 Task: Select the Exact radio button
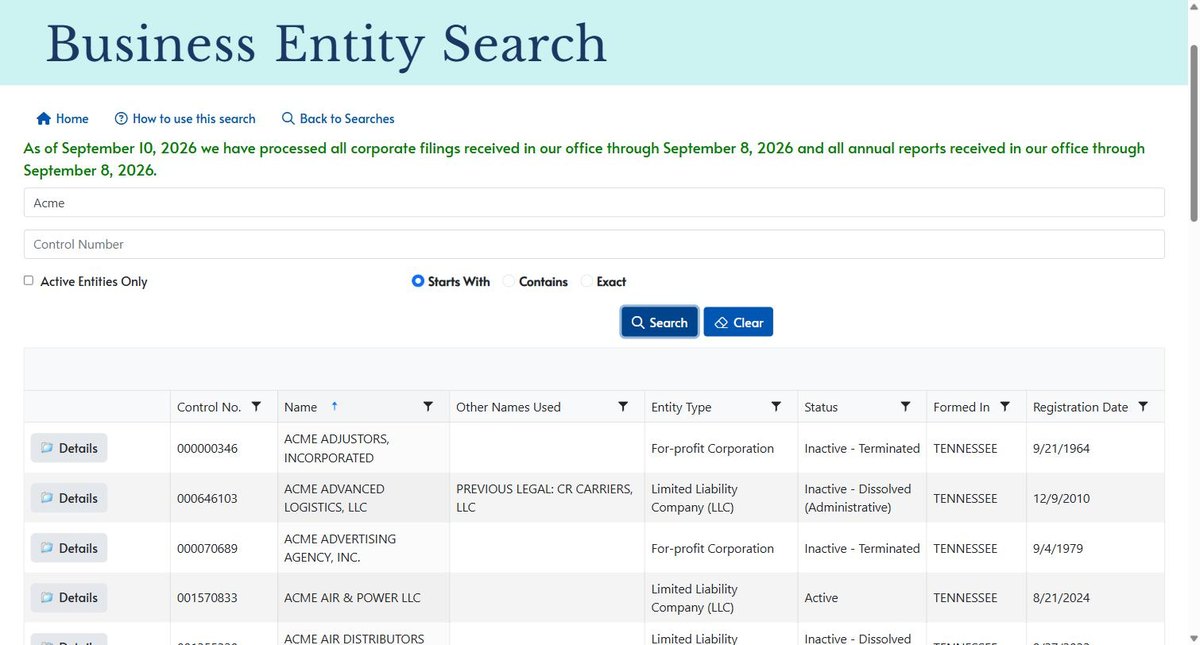pyautogui.click(x=587, y=281)
